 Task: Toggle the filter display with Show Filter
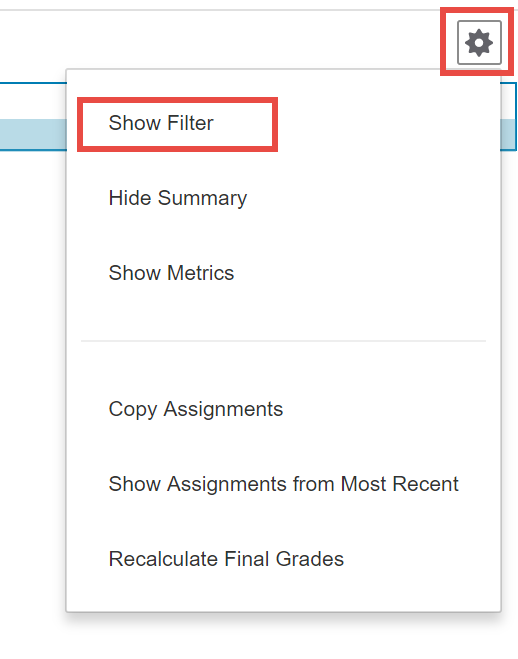[x=161, y=123]
